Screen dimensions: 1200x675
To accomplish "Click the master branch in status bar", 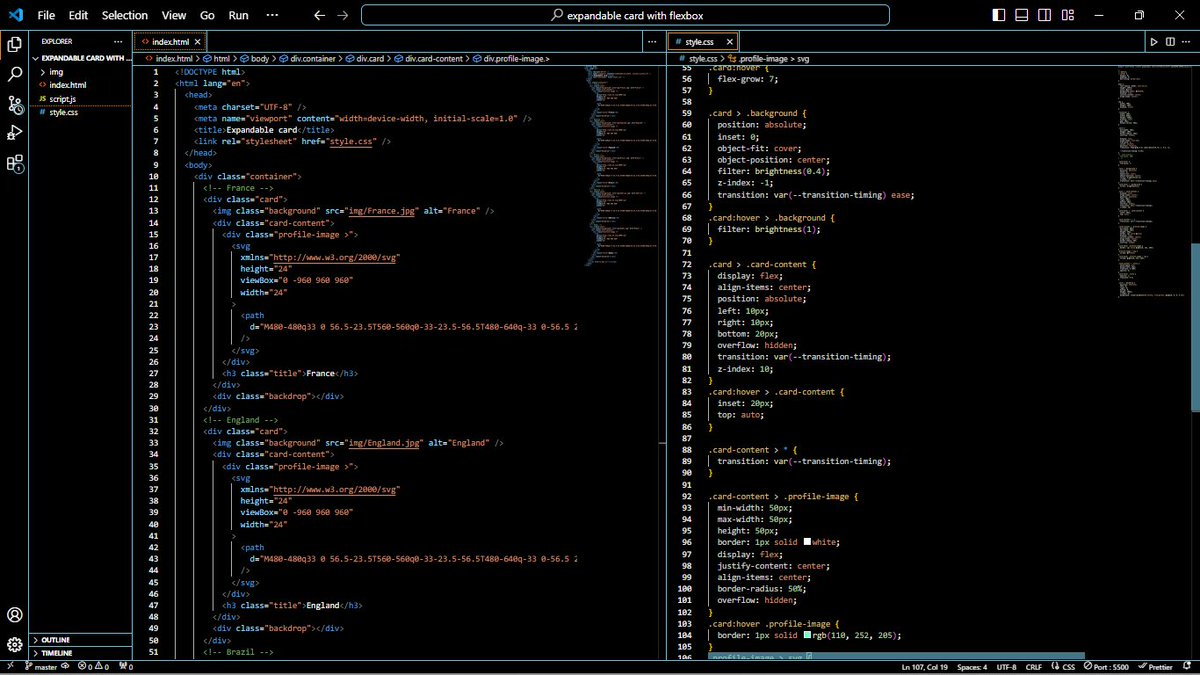I will [41, 667].
